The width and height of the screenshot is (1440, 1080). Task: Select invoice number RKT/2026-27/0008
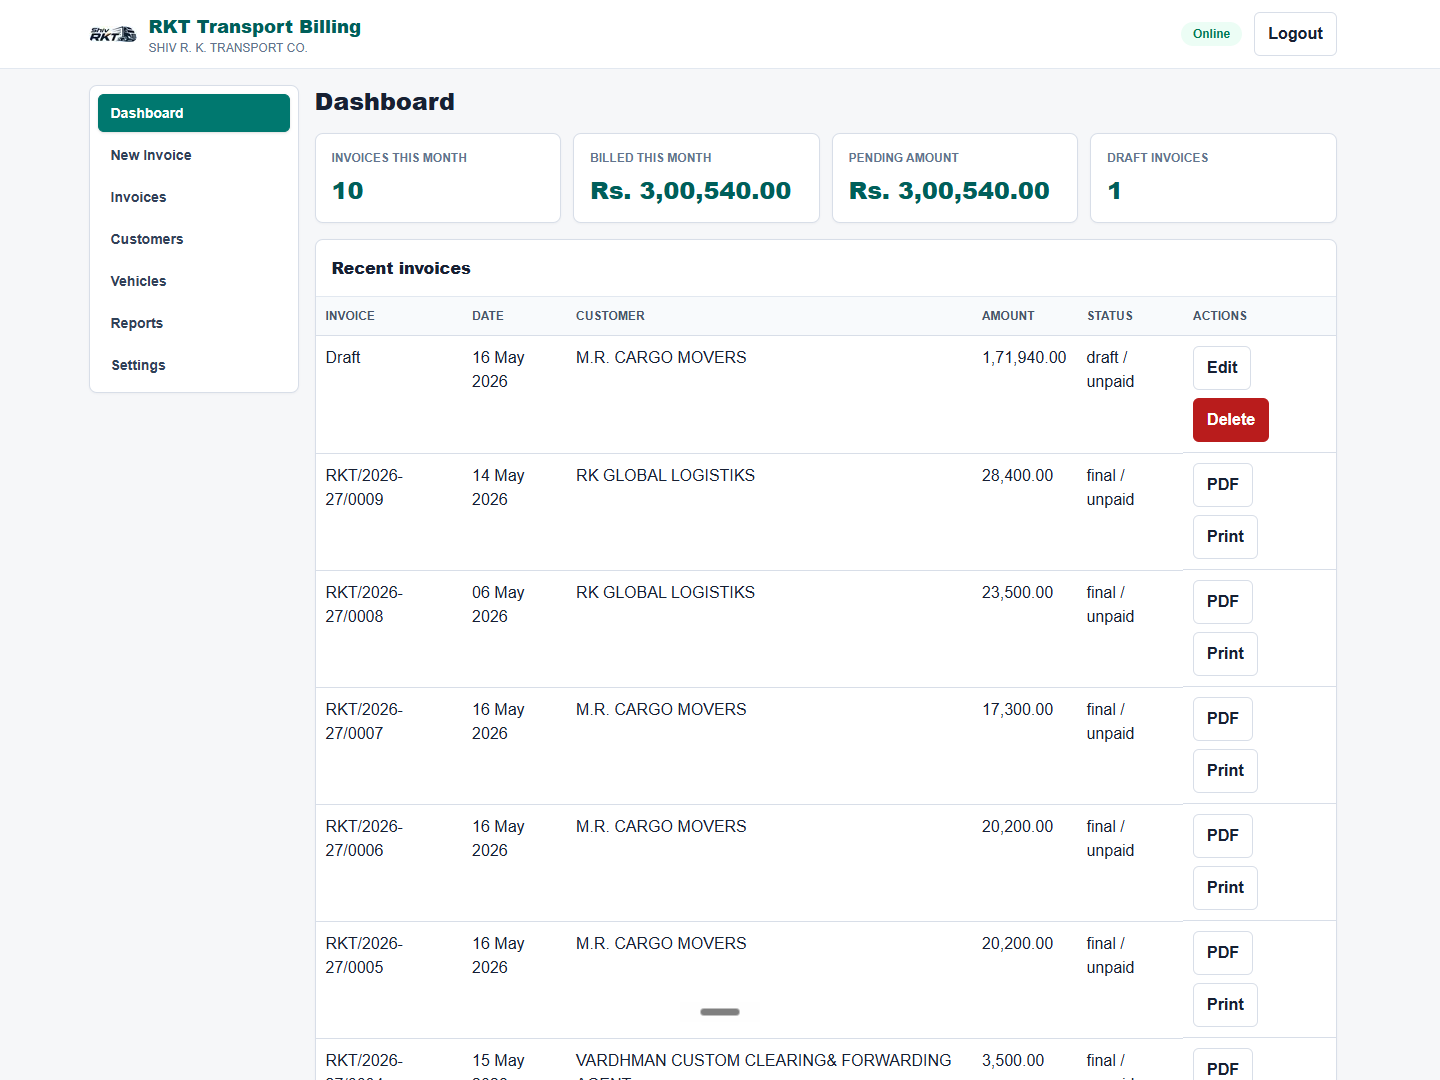coord(364,604)
